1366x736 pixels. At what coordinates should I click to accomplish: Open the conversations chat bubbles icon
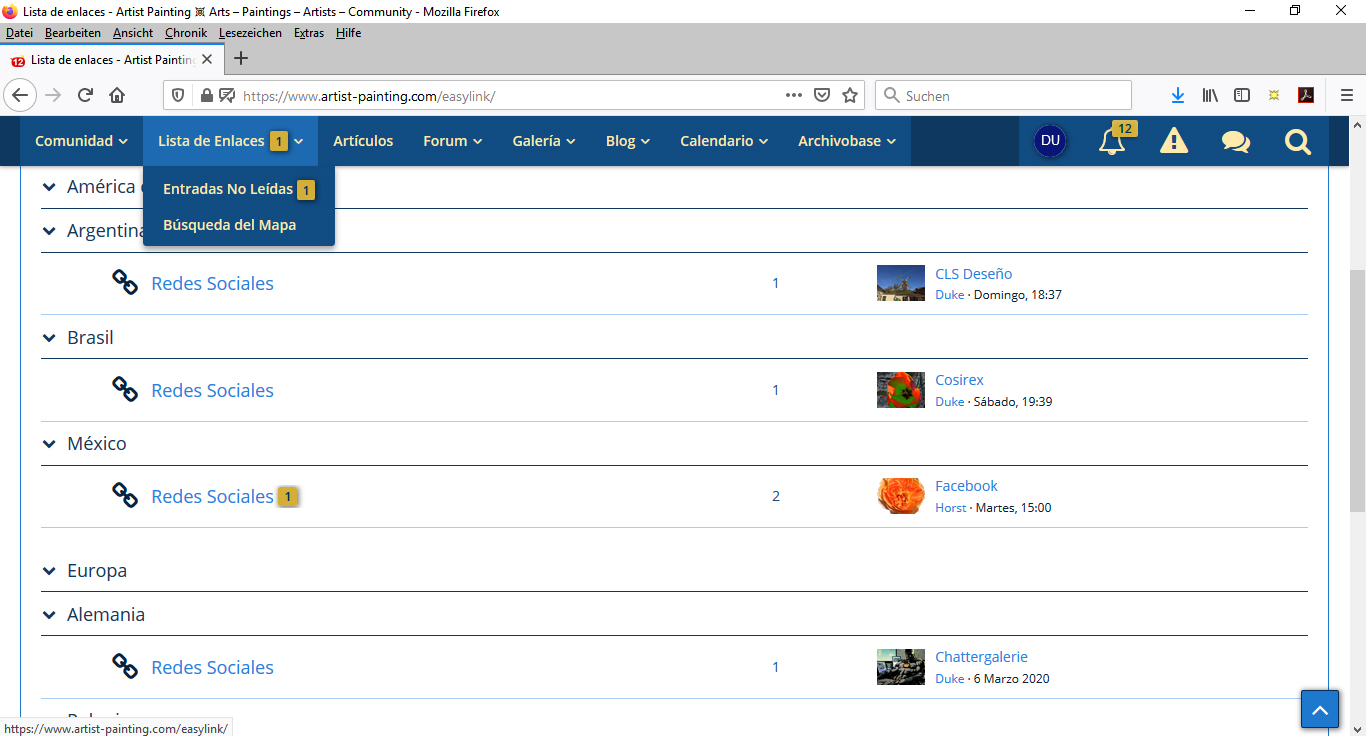[1235, 142]
